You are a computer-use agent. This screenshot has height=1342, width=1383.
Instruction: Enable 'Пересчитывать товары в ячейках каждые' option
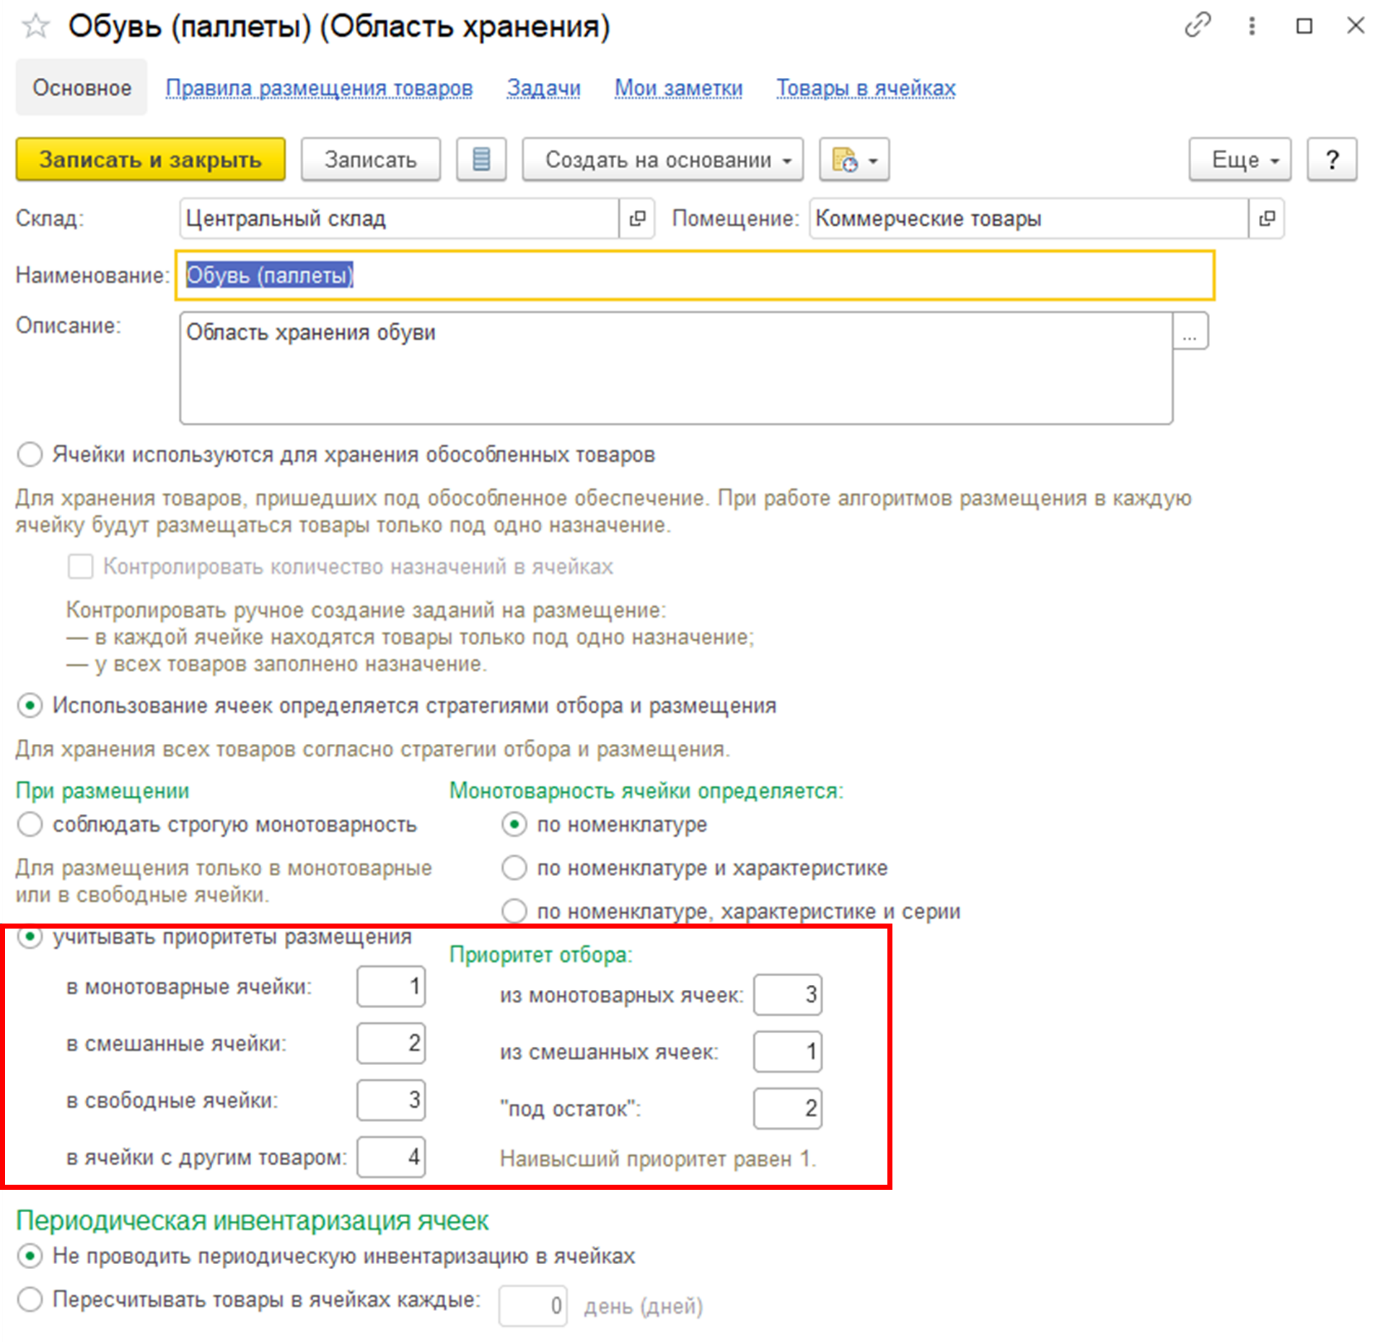30,1300
